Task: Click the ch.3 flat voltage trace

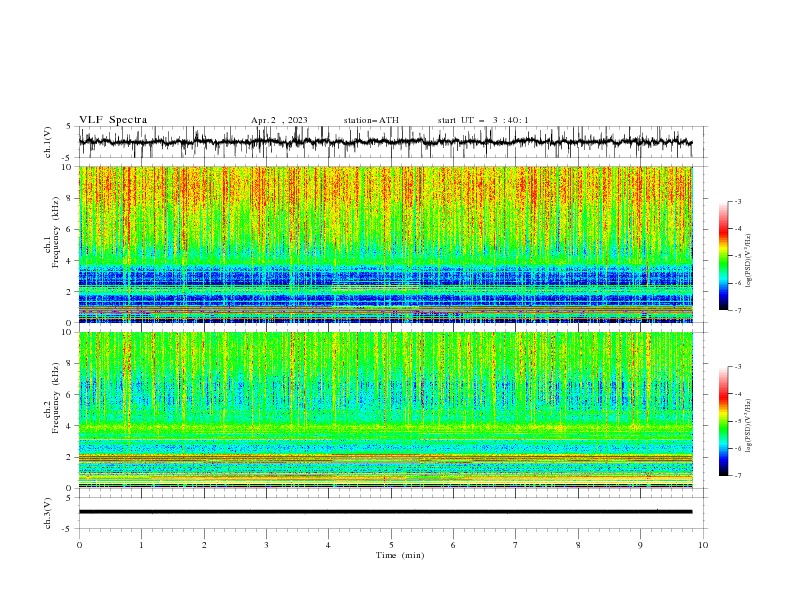Action: [385, 512]
